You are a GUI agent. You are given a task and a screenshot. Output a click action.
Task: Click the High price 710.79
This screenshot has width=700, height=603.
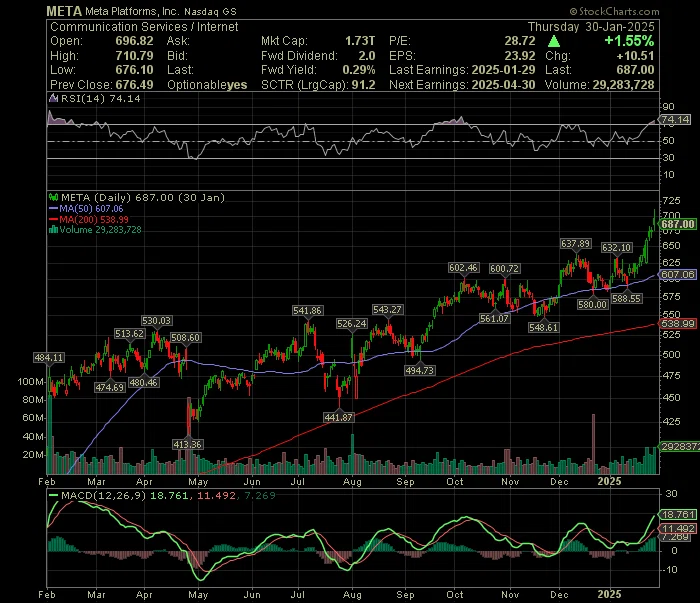click(134, 56)
